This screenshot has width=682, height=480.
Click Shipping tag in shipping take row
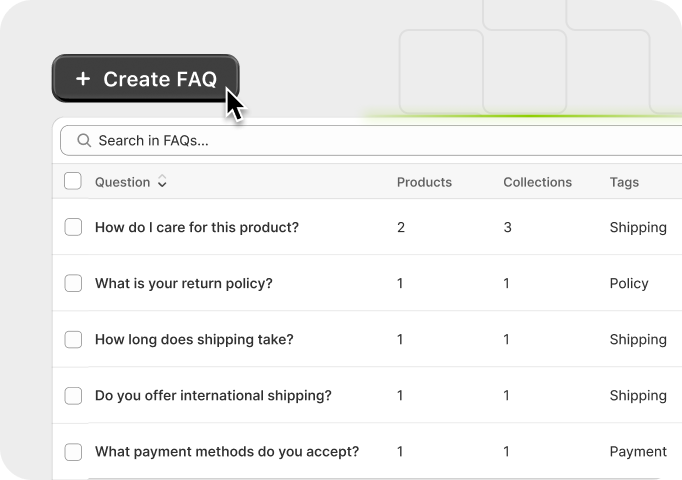[x=638, y=340]
